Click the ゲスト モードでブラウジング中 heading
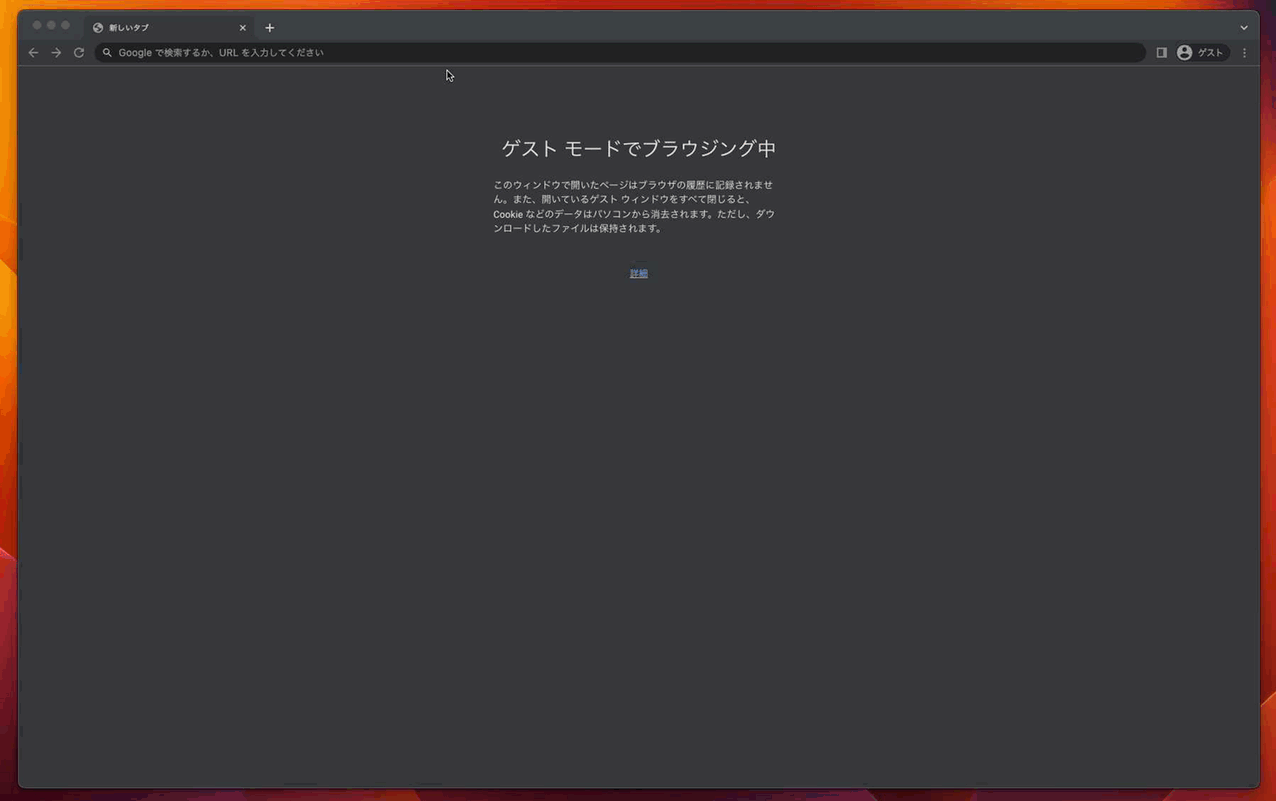Image resolution: width=1276 pixels, height=801 pixels. coord(638,149)
